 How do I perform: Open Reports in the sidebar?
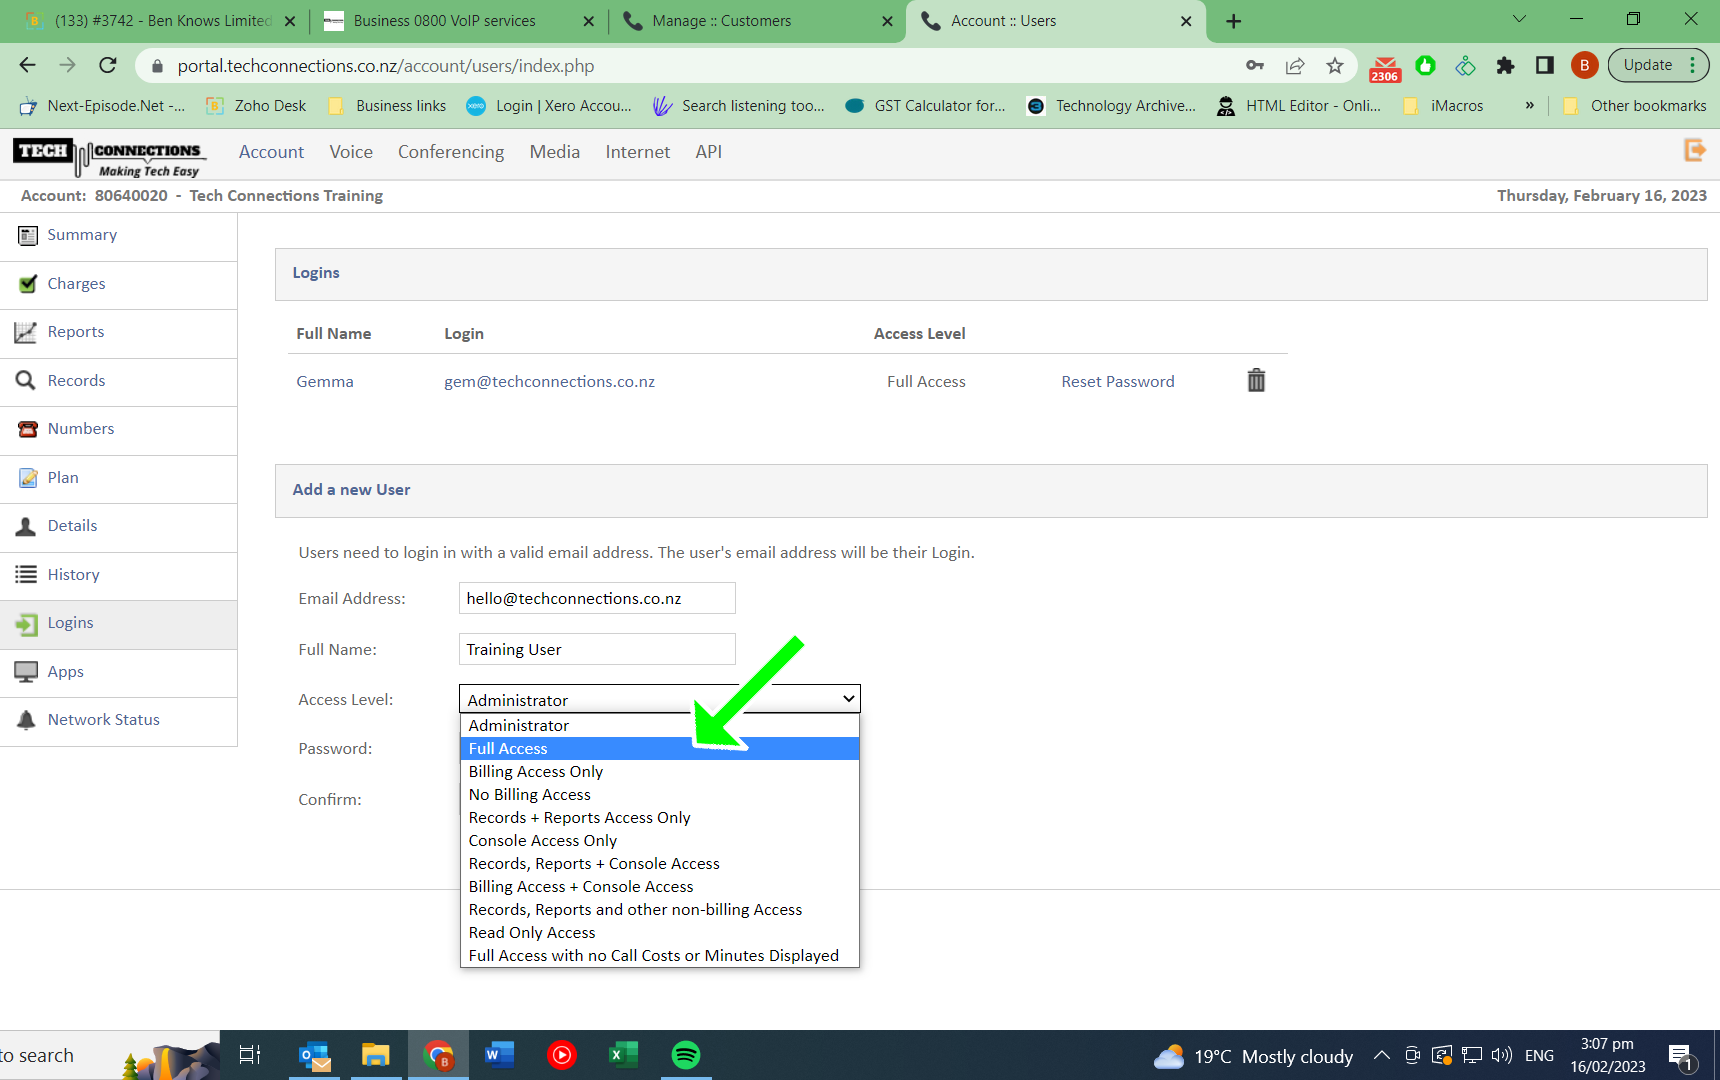[x=118, y=332]
